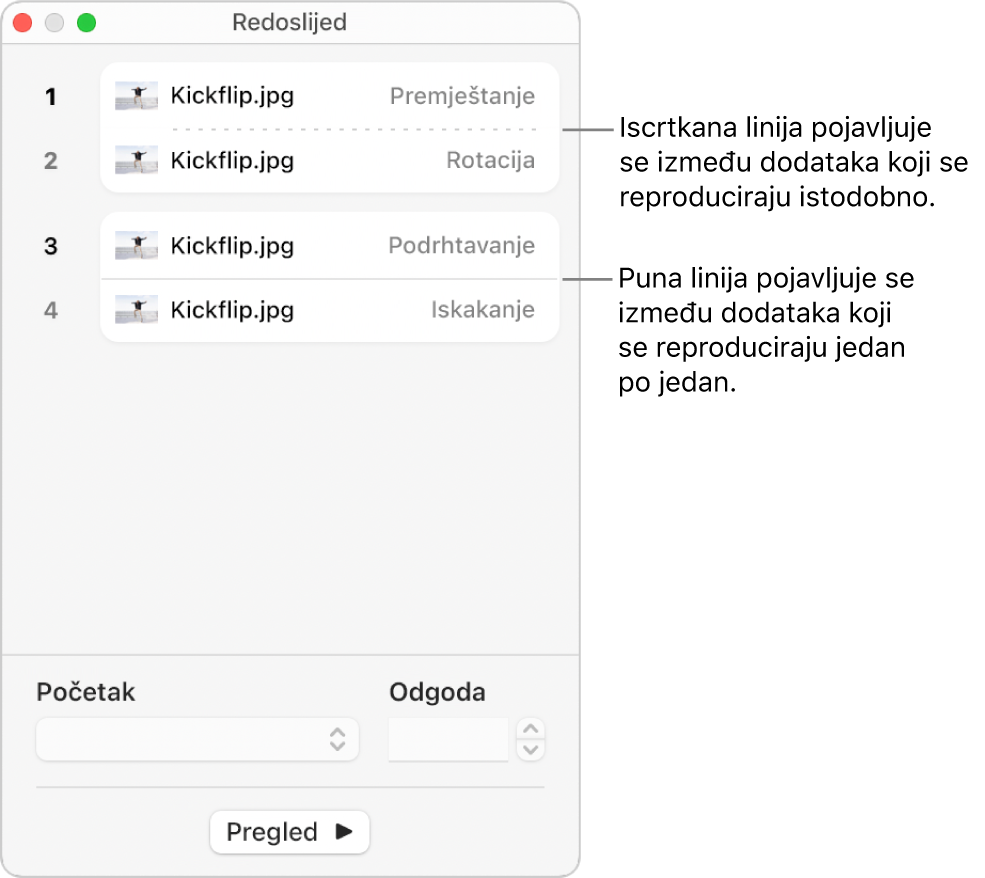This screenshot has width=985, height=878.
Task: Click the Pregled preview button
Action: coord(290,832)
